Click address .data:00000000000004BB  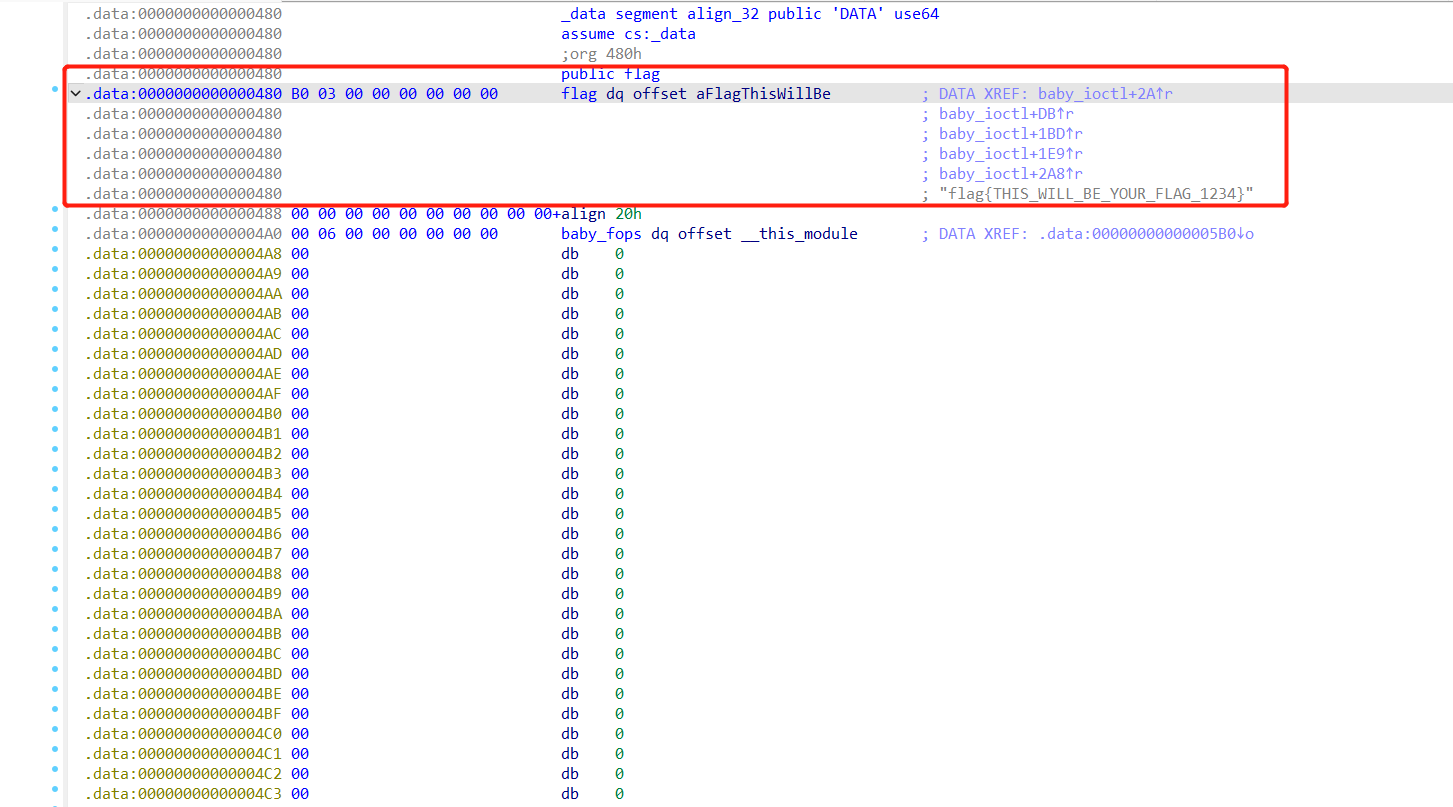click(x=183, y=634)
